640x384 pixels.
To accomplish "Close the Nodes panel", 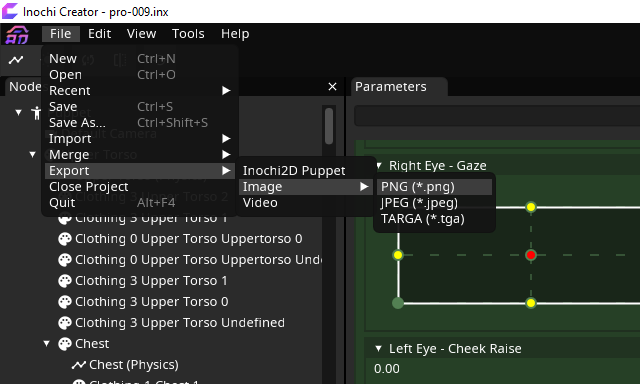I will pos(332,87).
